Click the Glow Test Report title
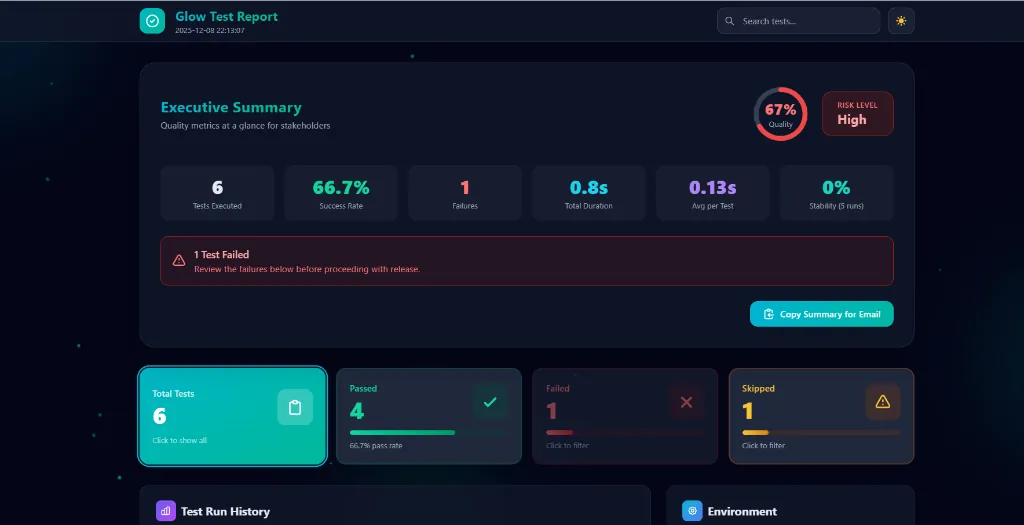Image resolution: width=1024 pixels, height=525 pixels. click(227, 17)
